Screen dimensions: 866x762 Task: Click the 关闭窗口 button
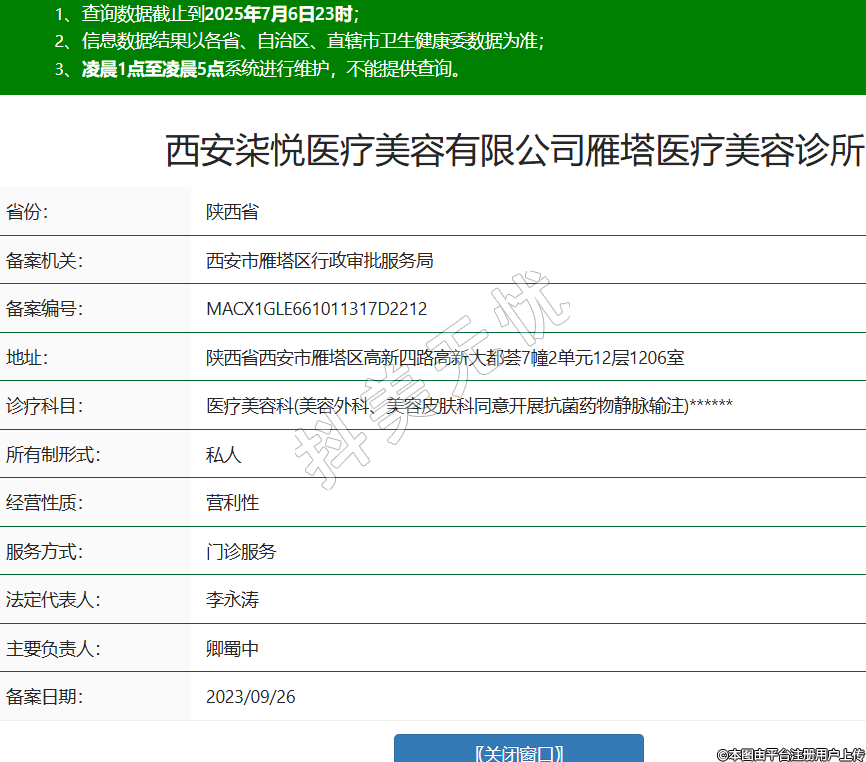coord(518,752)
